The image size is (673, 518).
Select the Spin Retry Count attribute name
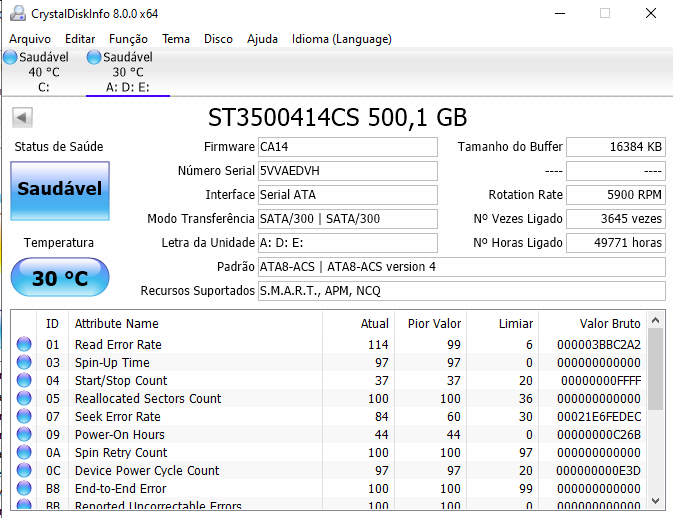click(x=121, y=453)
